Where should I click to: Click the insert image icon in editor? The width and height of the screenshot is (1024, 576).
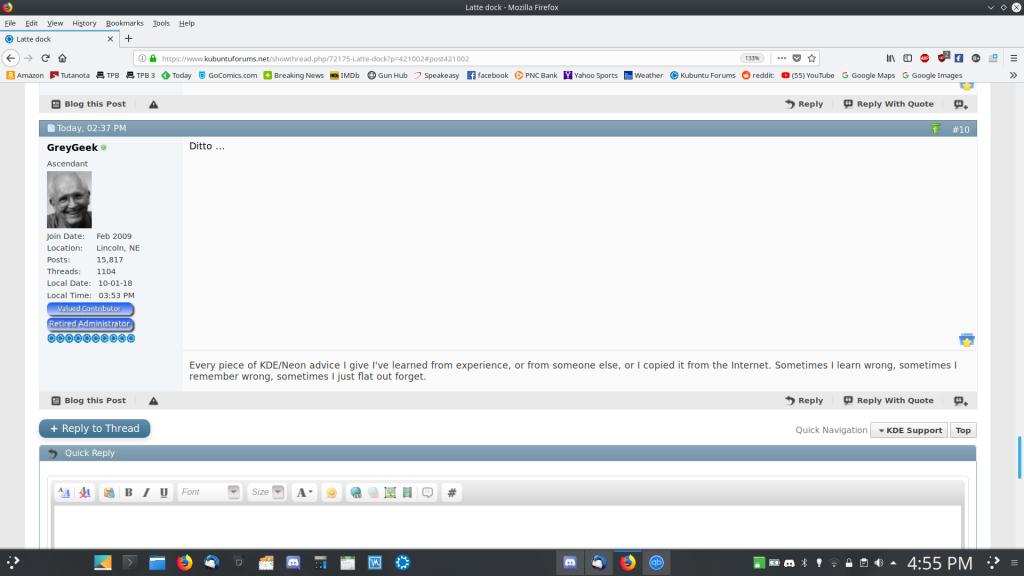click(390, 492)
